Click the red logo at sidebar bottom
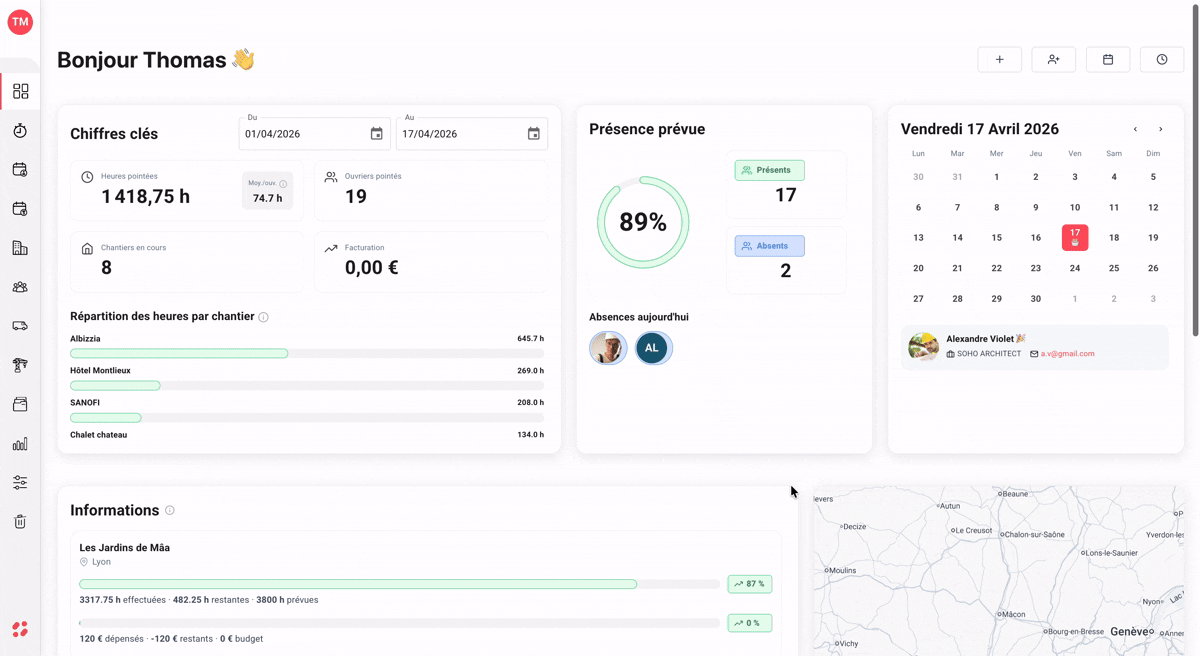This screenshot has width=1200, height=656. [x=20, y=629]
